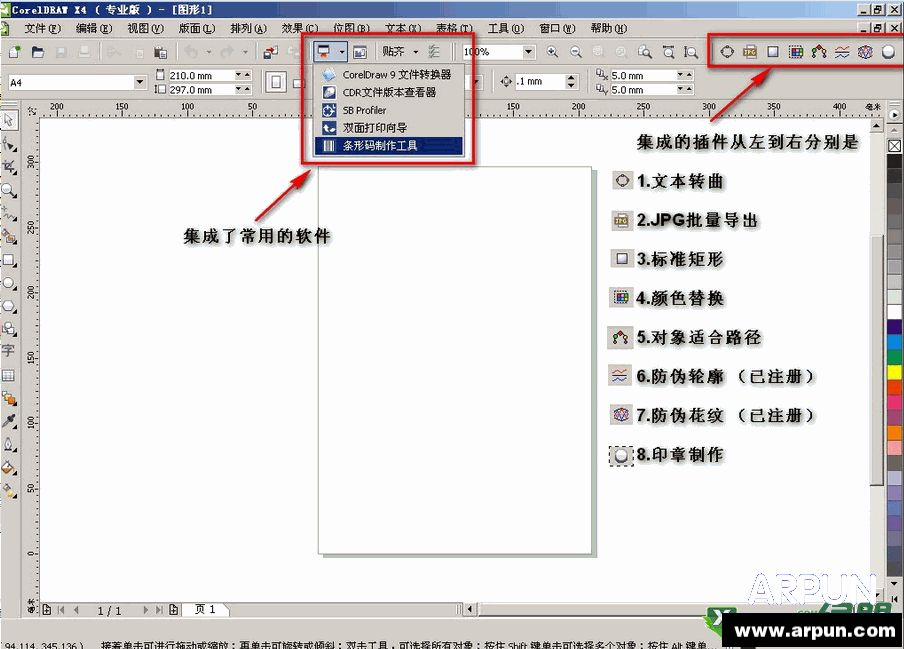Open the 文件 menu
Screen dimensions: 904x649
[x=41, y=28]
